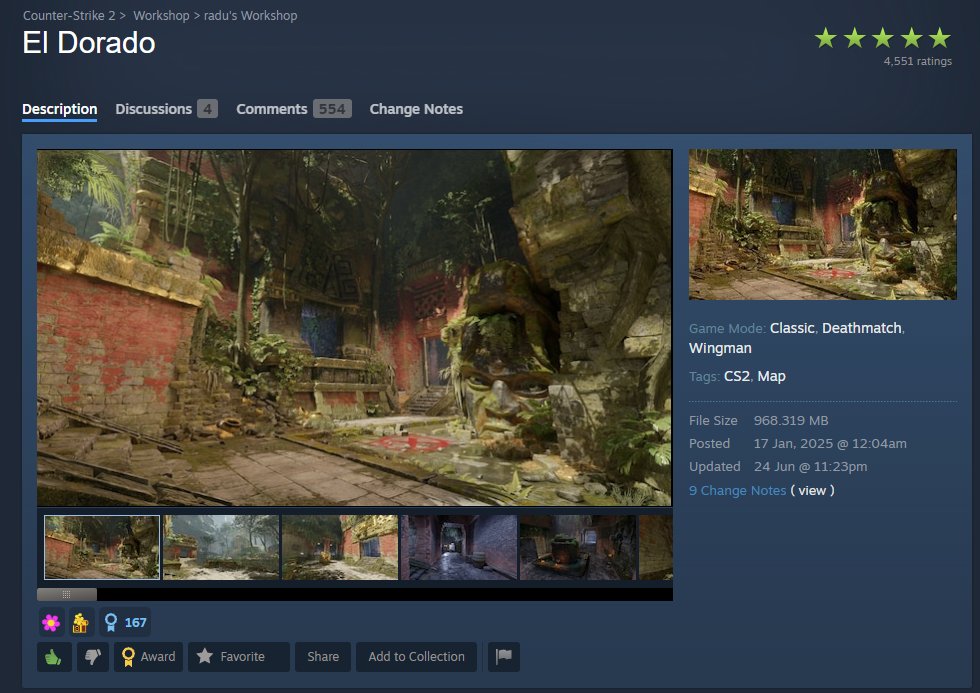The image size is (980, 693).
Task: Open the Share dialog
Action: pos(323,657)
